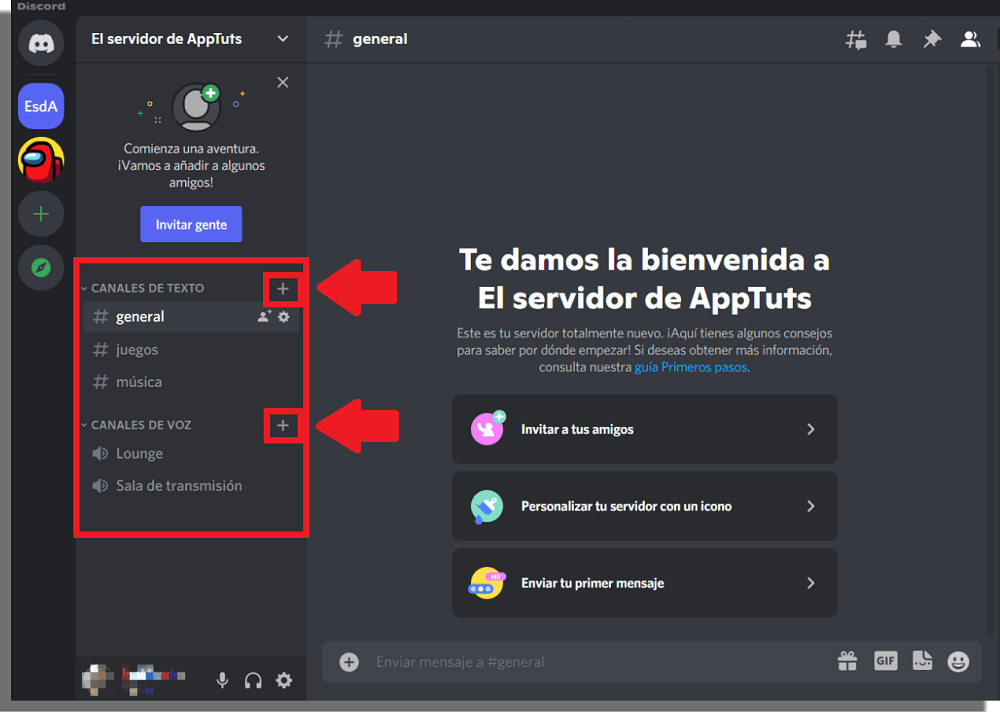Open the GIF picker

(885, 661)
